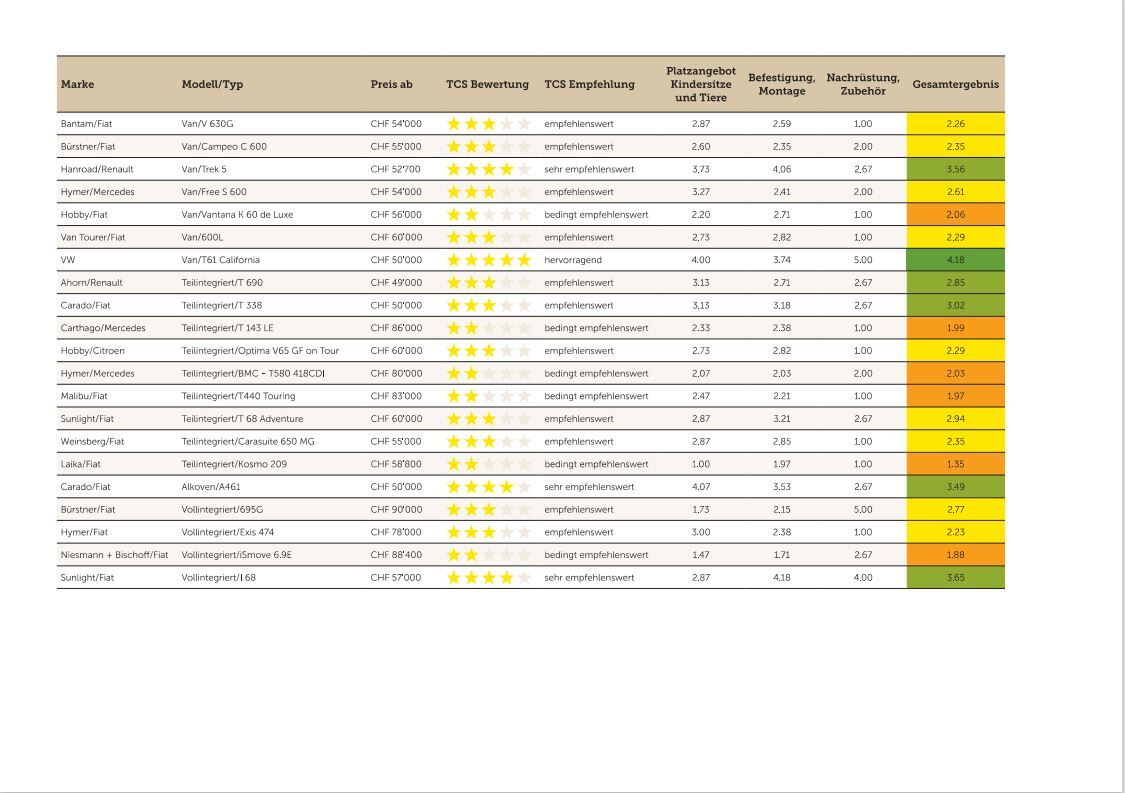This screenshot has width=1125, height=793.
Task: Select the overall score "3.65"
Action: [956, 578]
